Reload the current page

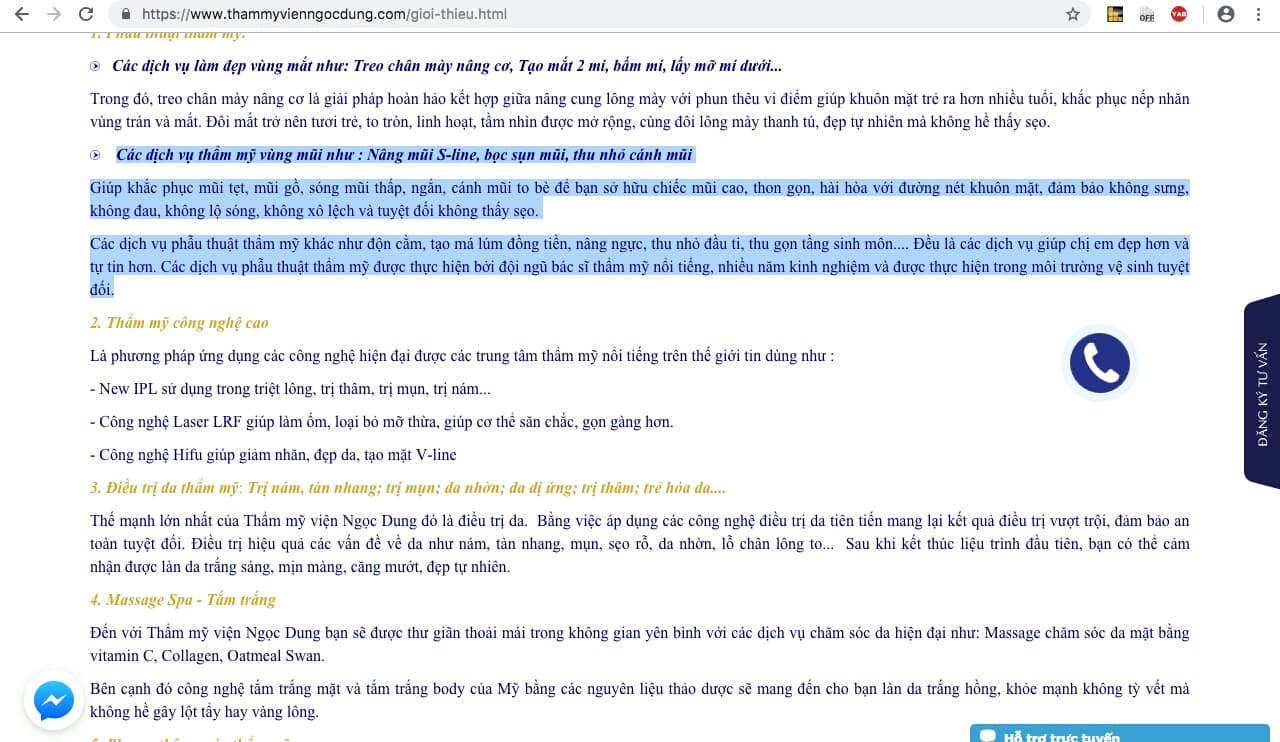[x=86, y=14]
